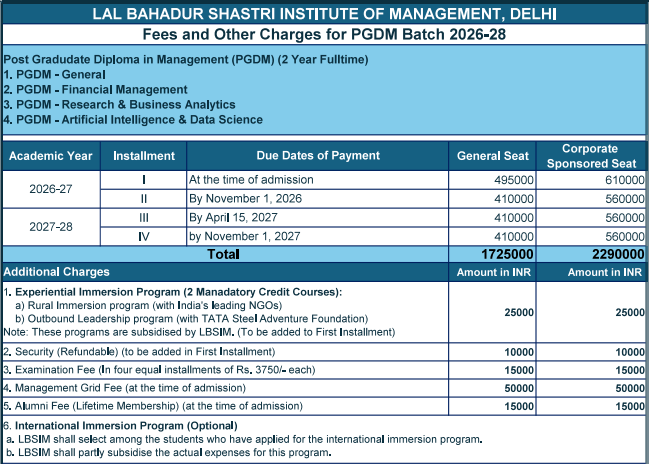The width and height of the screenshot is (651, 464).
Task: Select the PGDM - Financial Management line
Action: point(95,90)
